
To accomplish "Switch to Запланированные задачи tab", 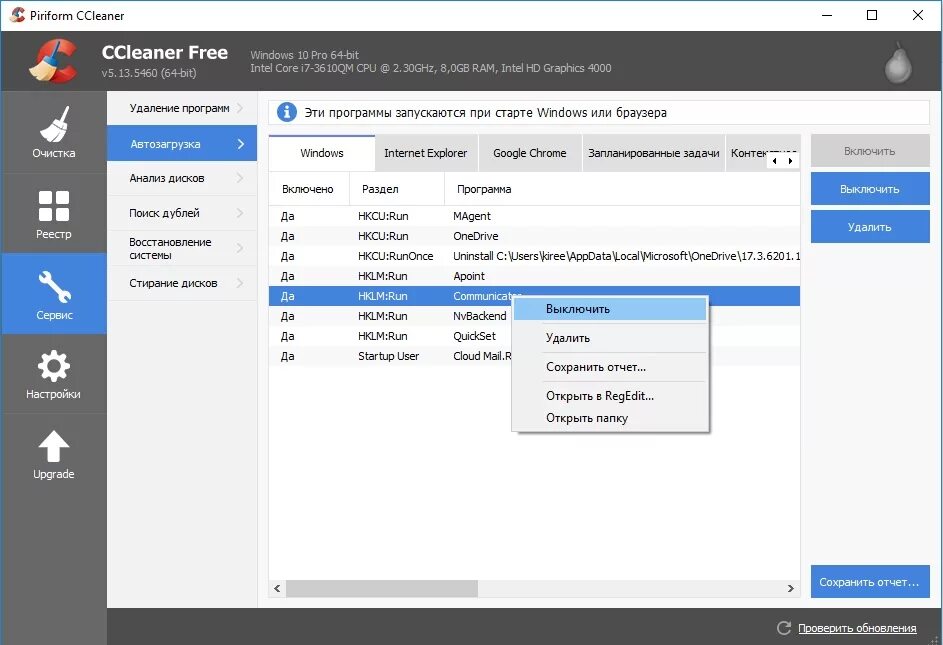I will click(654, 153).
